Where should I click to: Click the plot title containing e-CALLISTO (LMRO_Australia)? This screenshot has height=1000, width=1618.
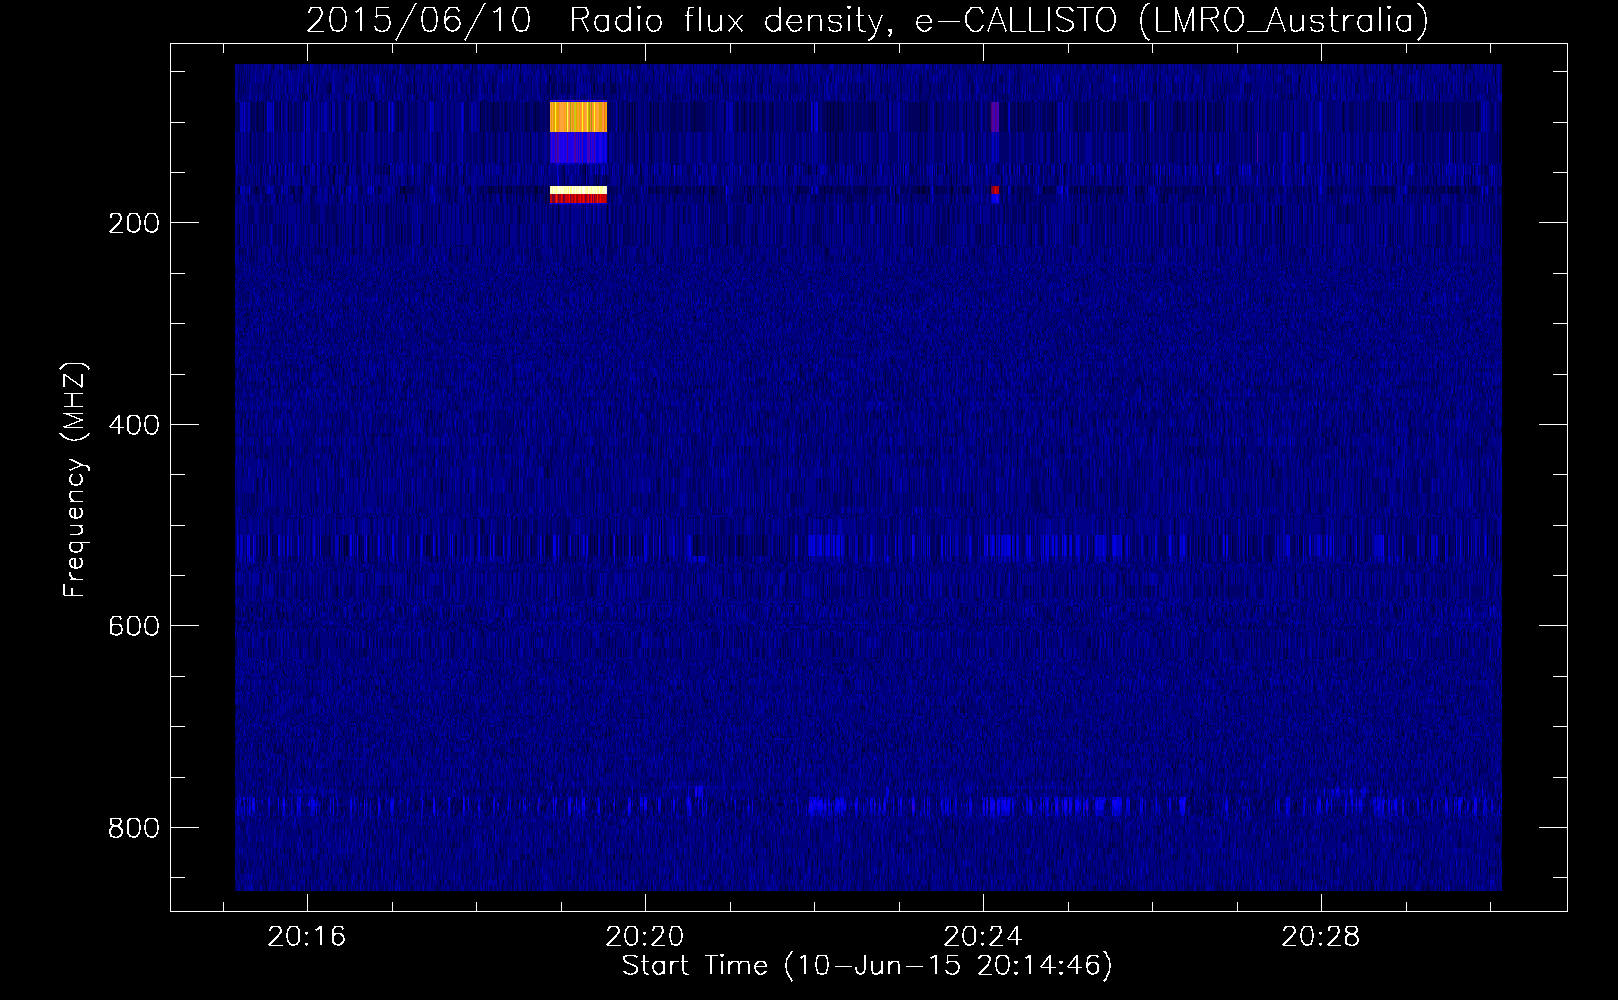867,20
